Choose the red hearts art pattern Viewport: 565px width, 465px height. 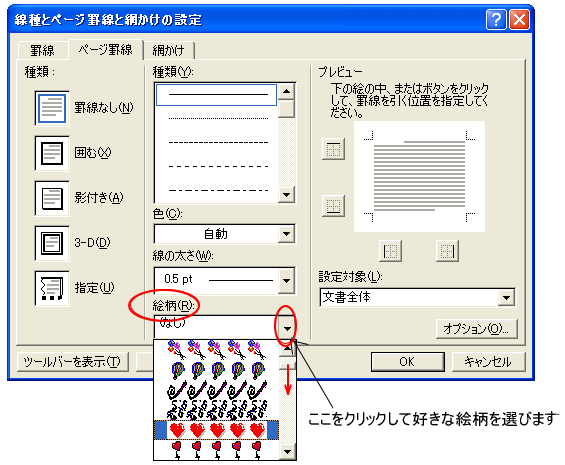(216, 430)
